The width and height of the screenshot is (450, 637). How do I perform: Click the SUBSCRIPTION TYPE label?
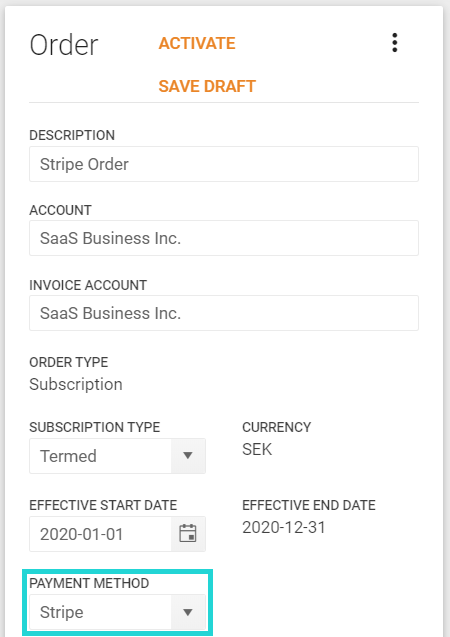coord(95,427)
